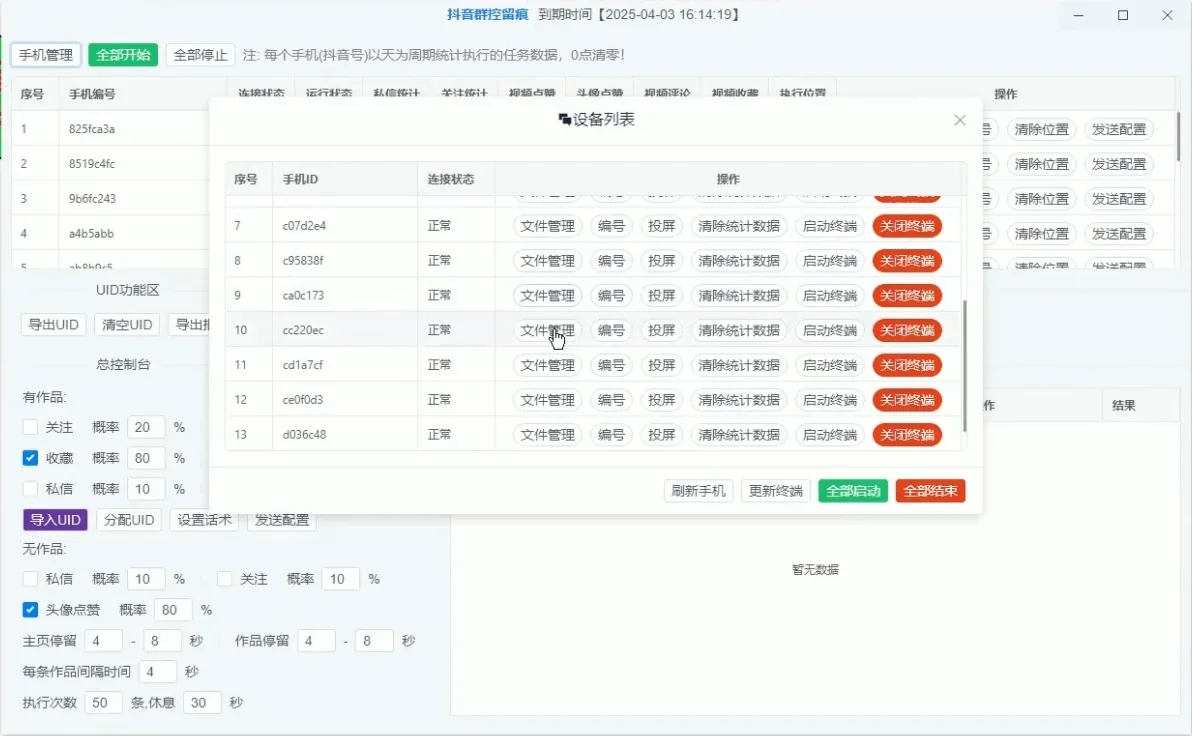Image resolution: width=1192 pixels, height=736 pixels.
Task: Click 发送配置 for phone 8519c4fc row
Action: click(1119, 164)
